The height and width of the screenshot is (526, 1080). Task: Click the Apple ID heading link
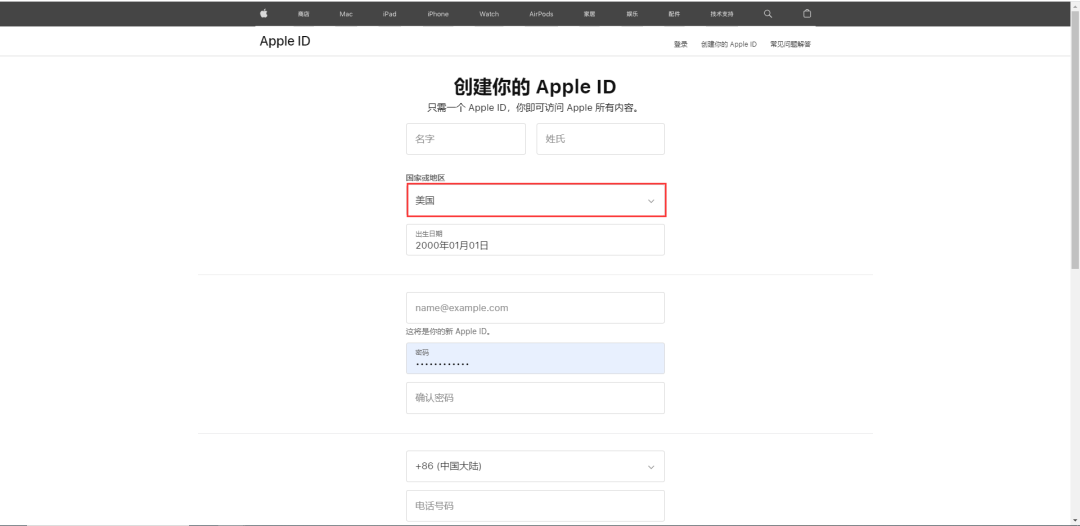(285, 41)
